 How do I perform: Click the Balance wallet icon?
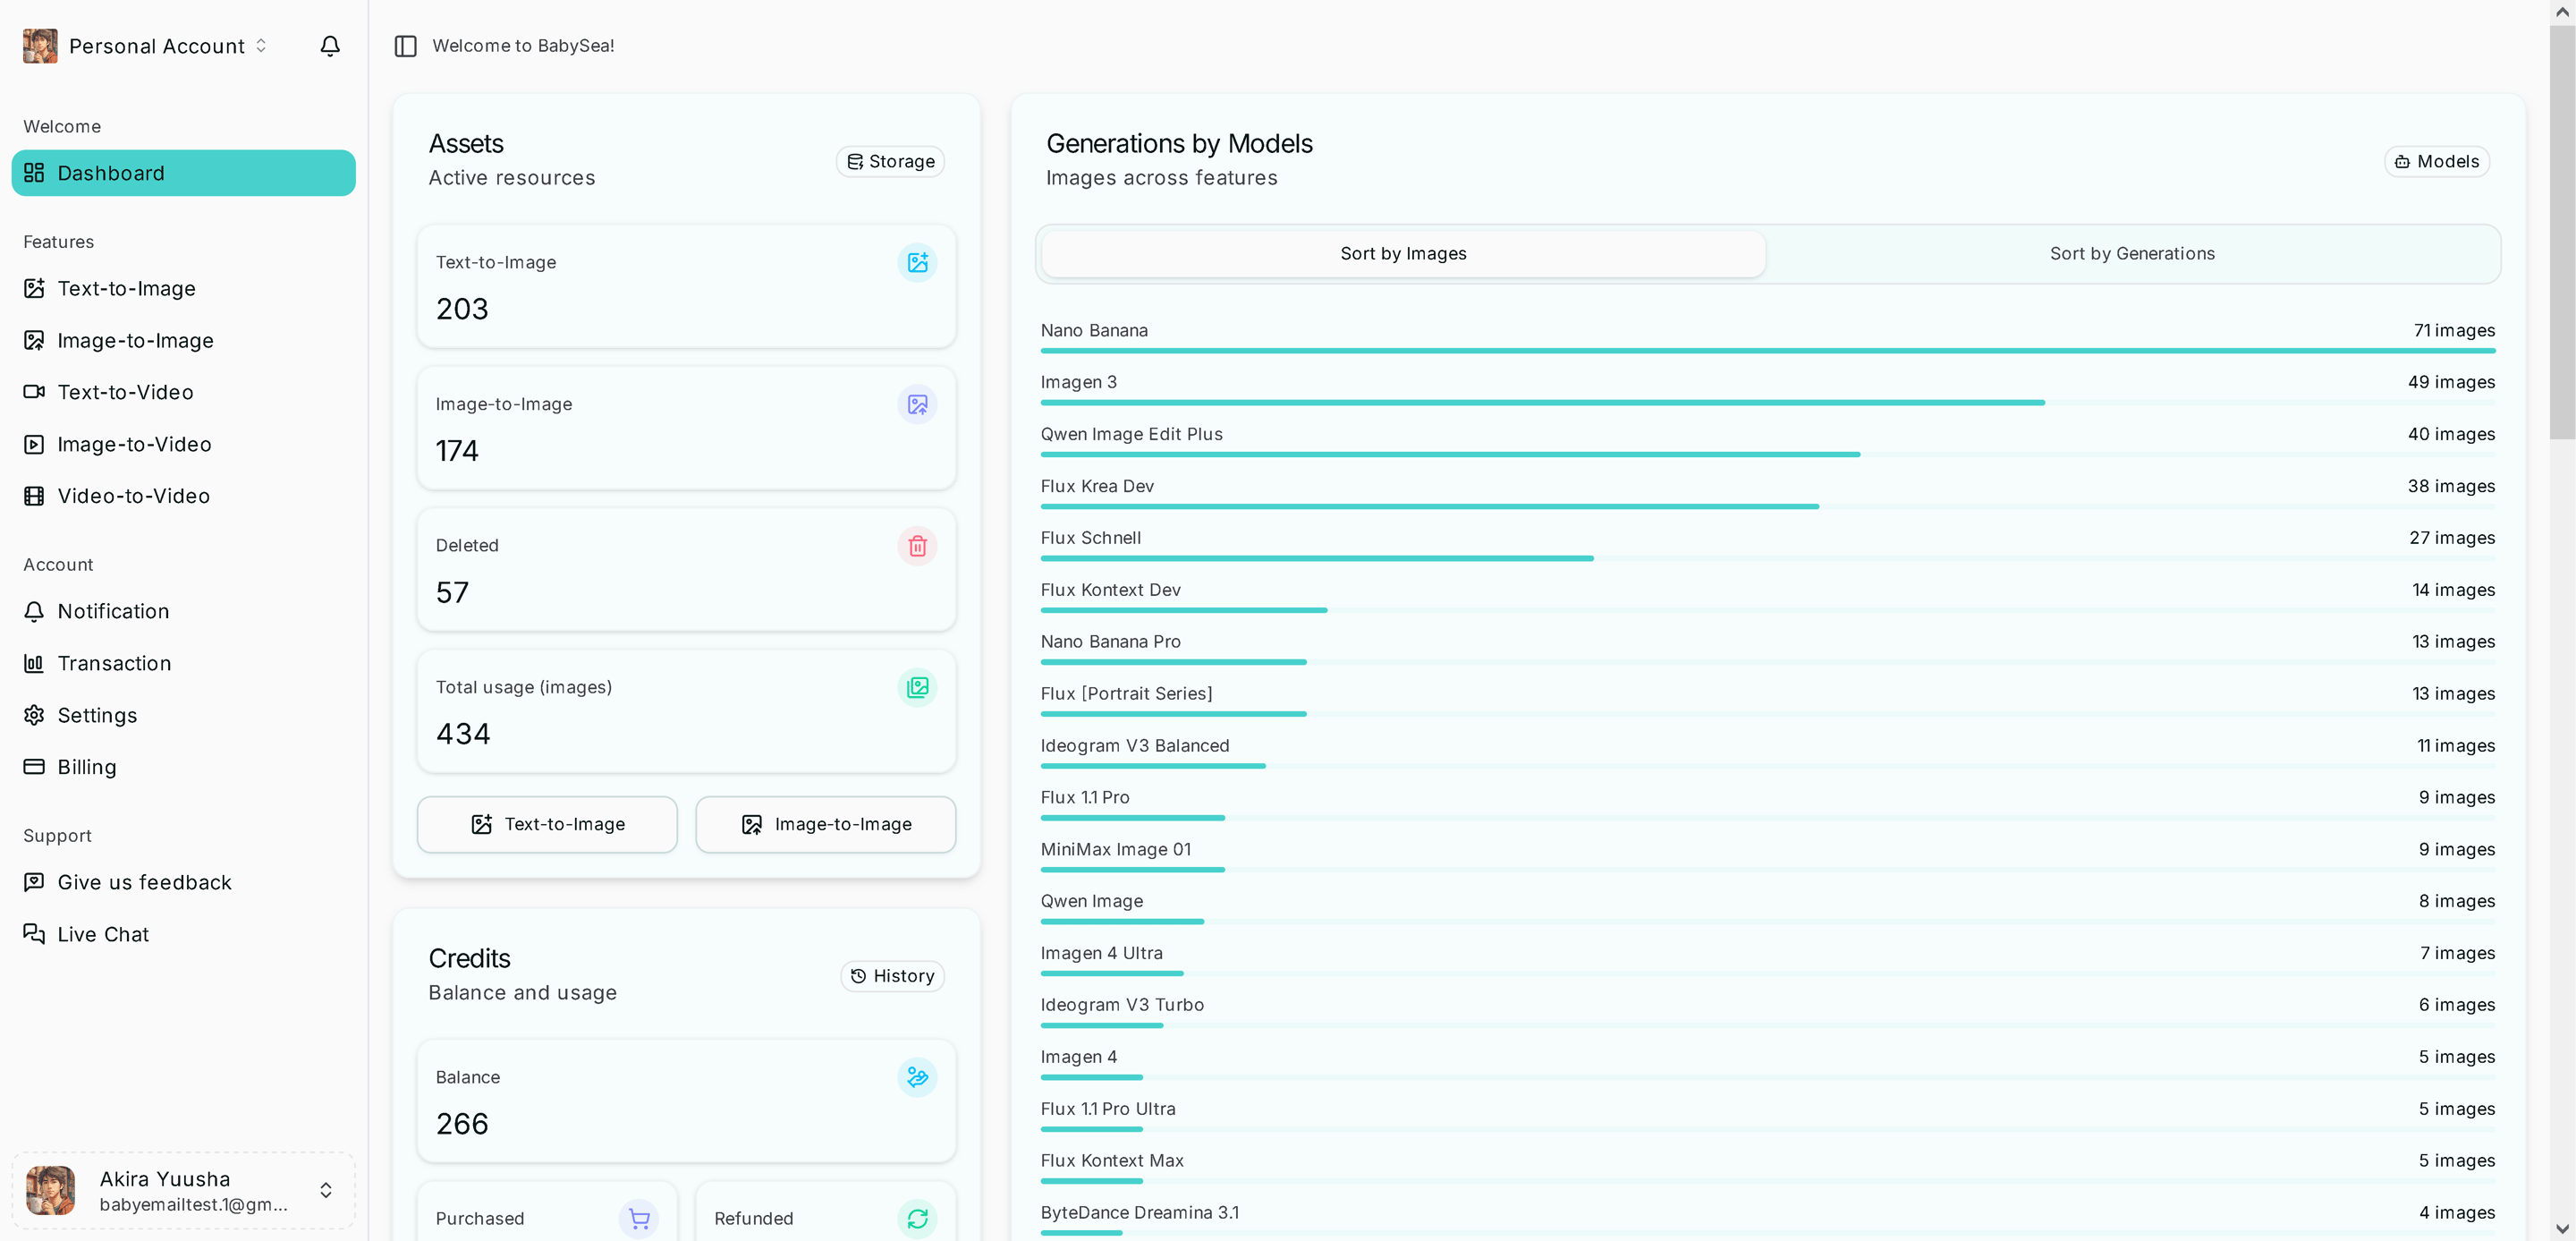pyautogui.click(x=917, y=1077)
